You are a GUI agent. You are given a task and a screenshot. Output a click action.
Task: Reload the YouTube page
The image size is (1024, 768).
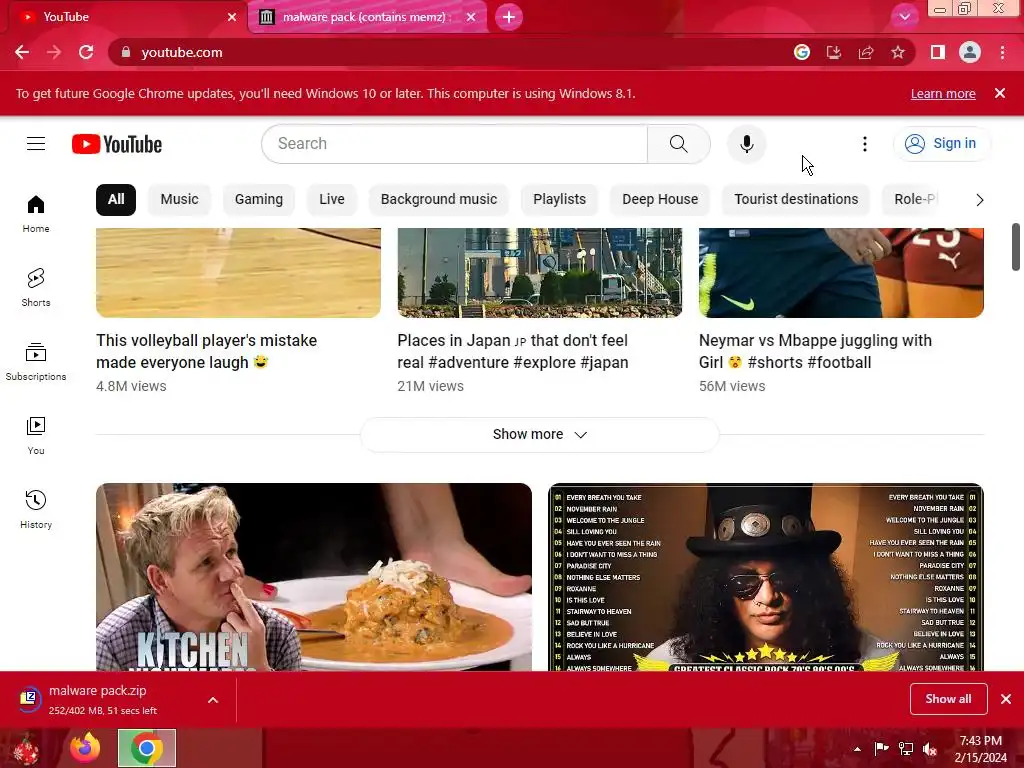pyautogui.click(x=86, y=52)
